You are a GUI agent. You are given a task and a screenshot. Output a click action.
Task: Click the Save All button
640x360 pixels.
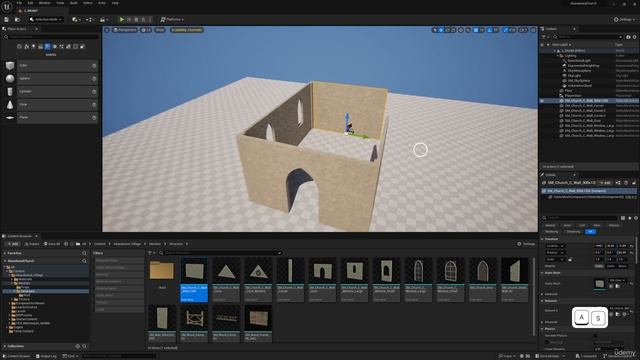(x=52, y=244)
